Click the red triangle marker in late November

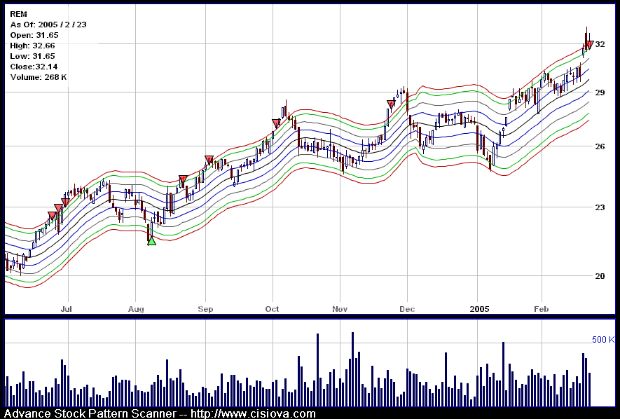coord(391,104)
